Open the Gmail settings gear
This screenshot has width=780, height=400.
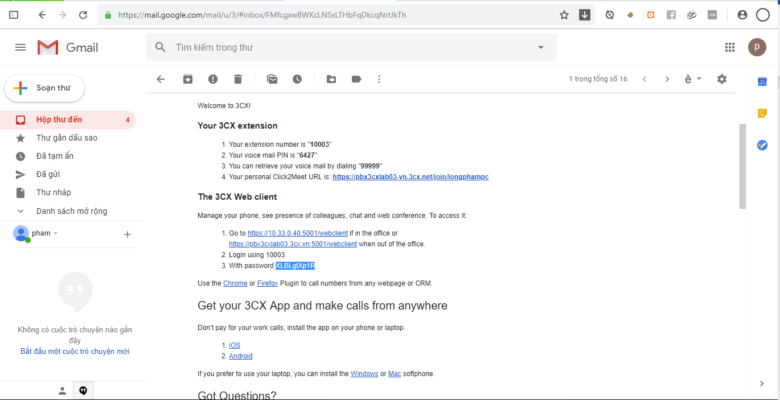[x=722, y=79]
